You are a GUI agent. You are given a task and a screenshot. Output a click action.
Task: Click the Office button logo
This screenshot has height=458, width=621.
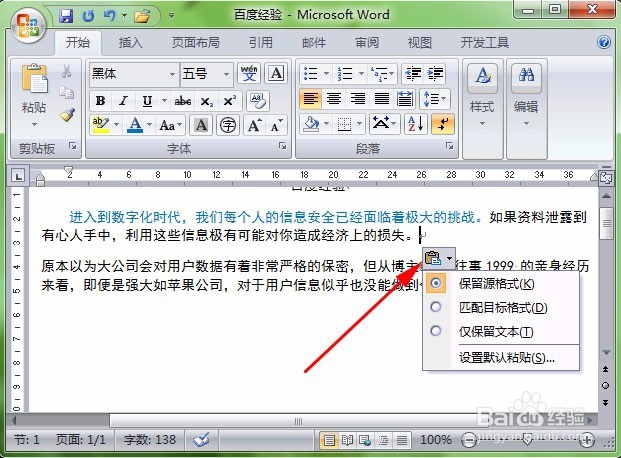click(x=27, y=25)
